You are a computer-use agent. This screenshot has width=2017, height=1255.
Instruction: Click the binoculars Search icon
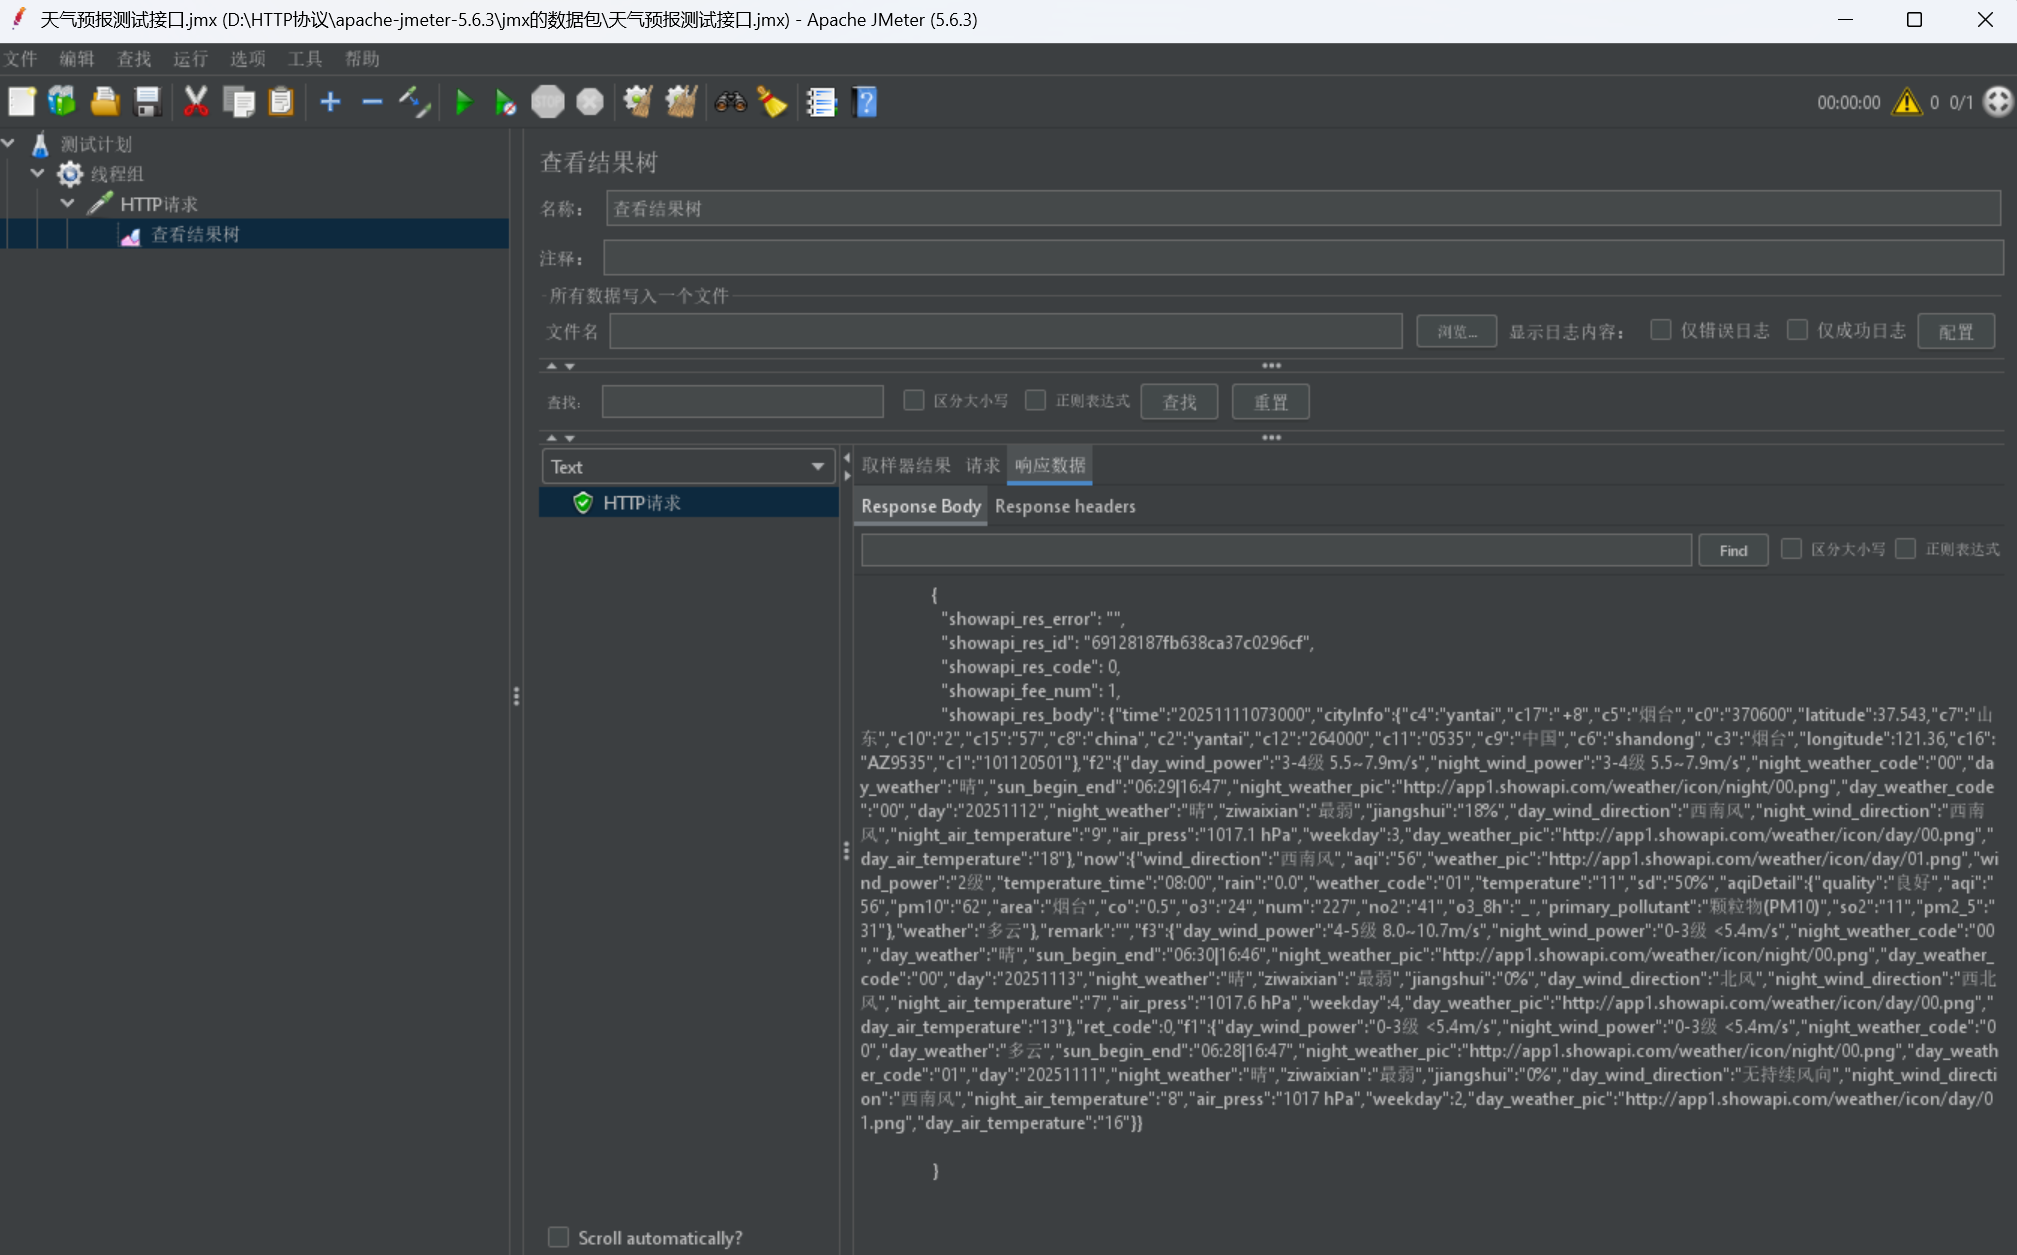pos(730,102)
